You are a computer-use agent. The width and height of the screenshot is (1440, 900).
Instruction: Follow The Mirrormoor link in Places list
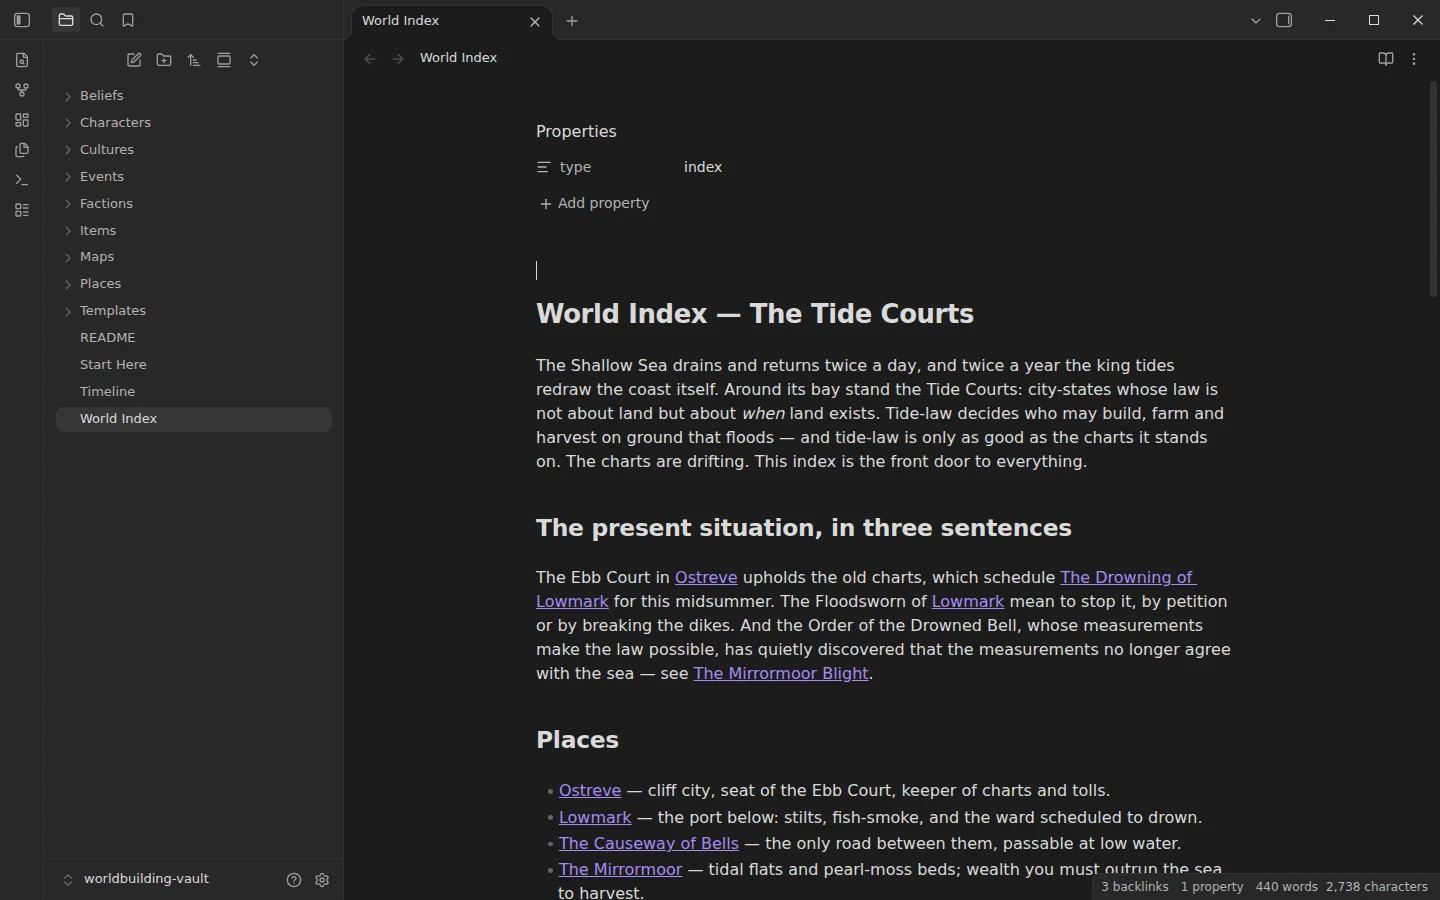pos(620,870)
